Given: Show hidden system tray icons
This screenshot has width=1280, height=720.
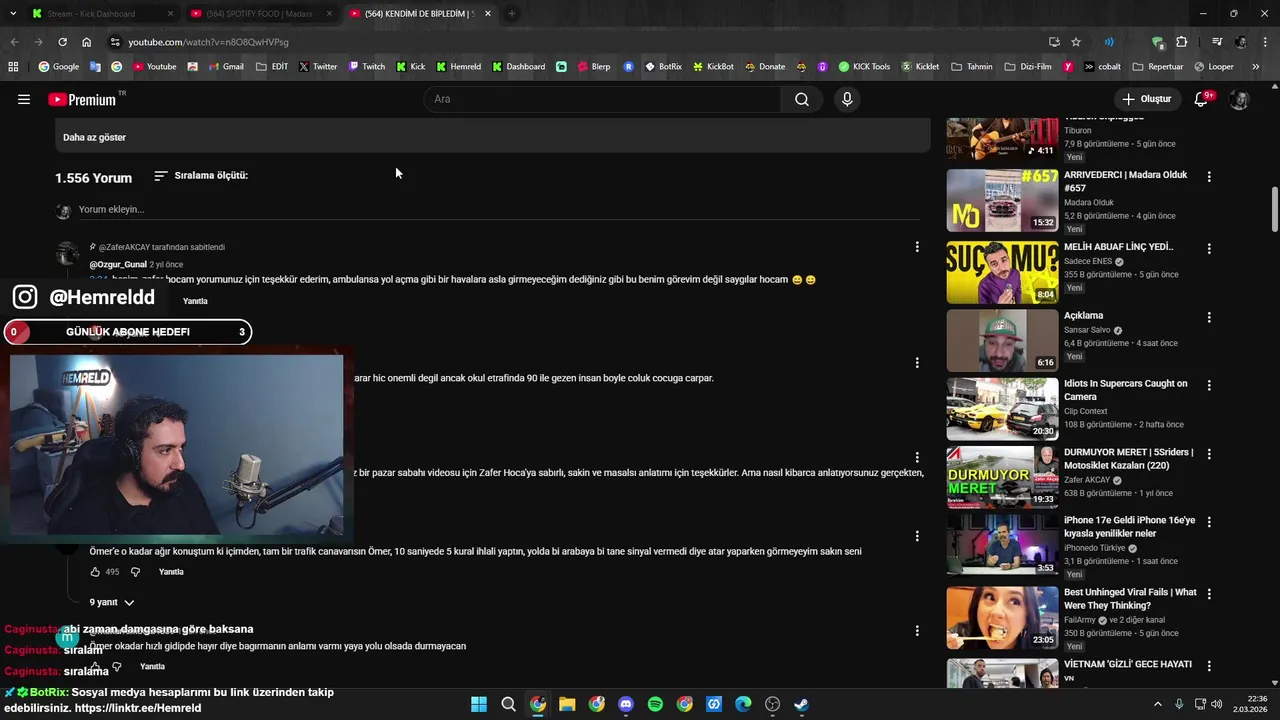Looking at the screenshot, I should coord(1158,704).
